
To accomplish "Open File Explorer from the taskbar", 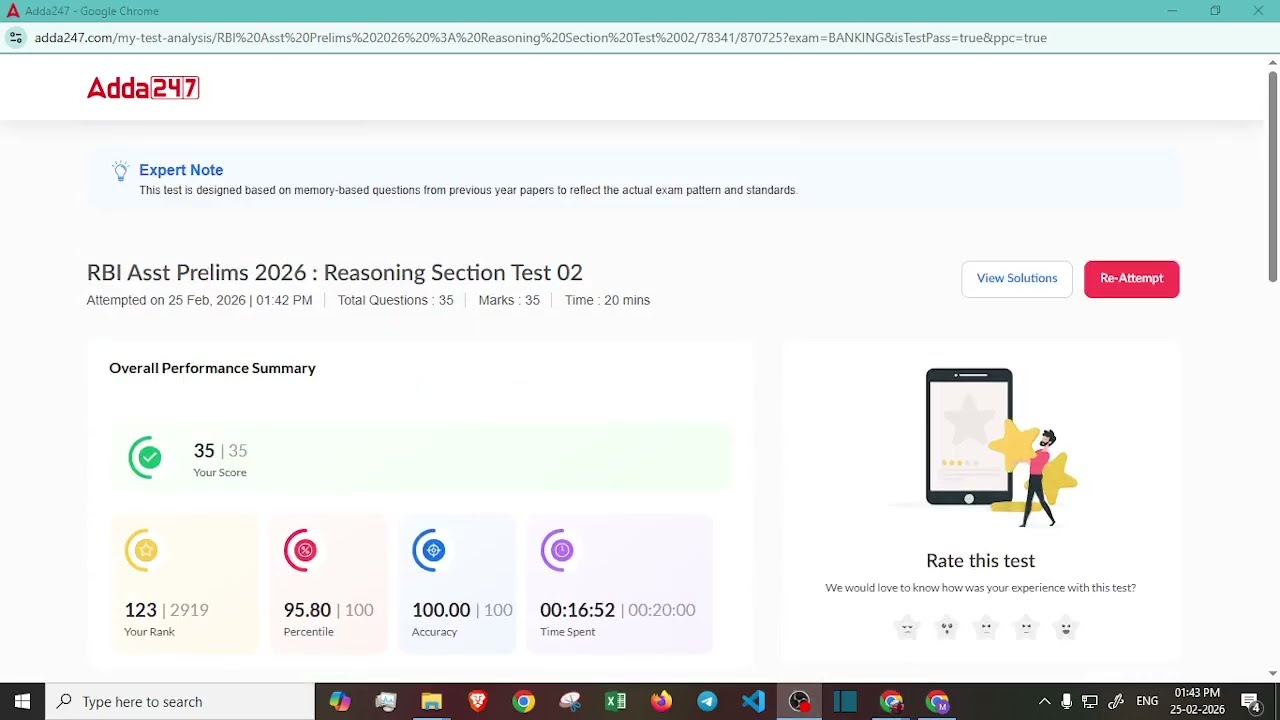I will click(x=432, y=702).
